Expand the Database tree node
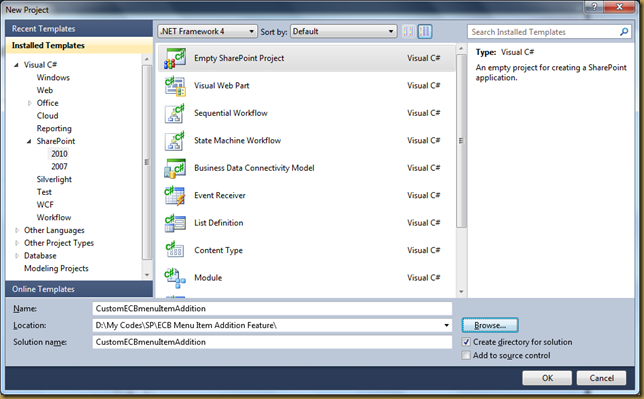 17,256
